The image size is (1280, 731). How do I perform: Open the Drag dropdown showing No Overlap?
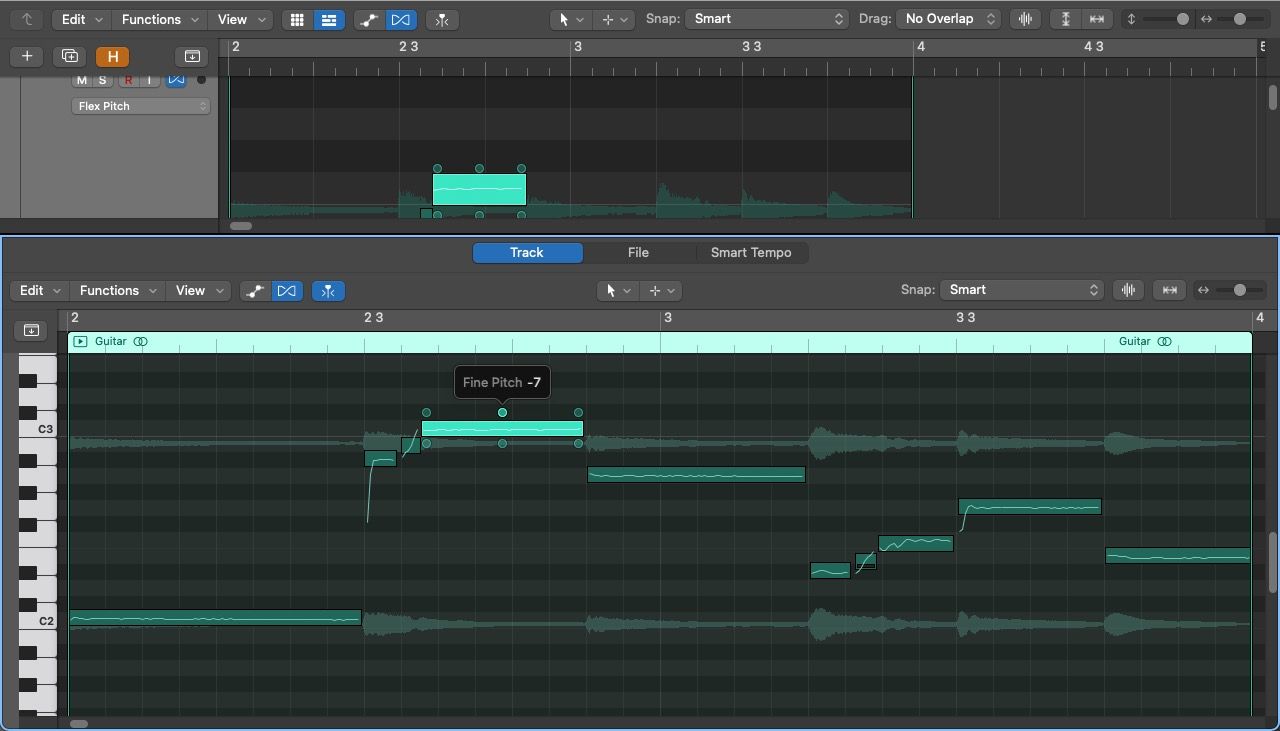[947, 18]
